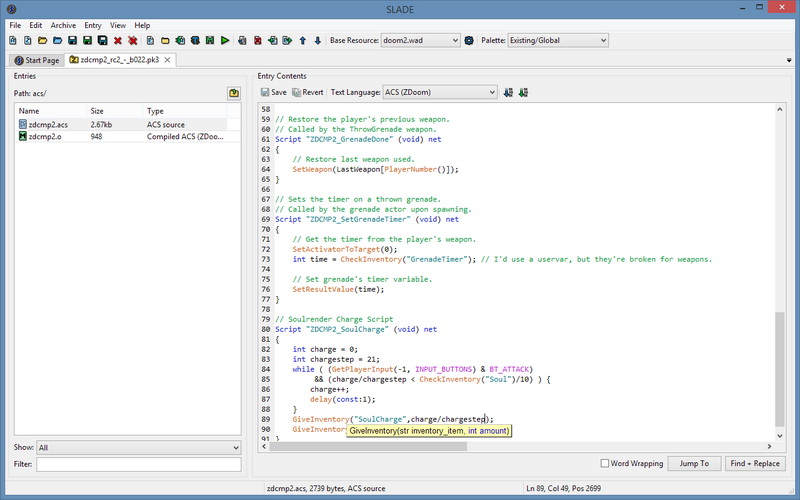
Task: Click the green Run archive play icon
Action: (226, 41)
